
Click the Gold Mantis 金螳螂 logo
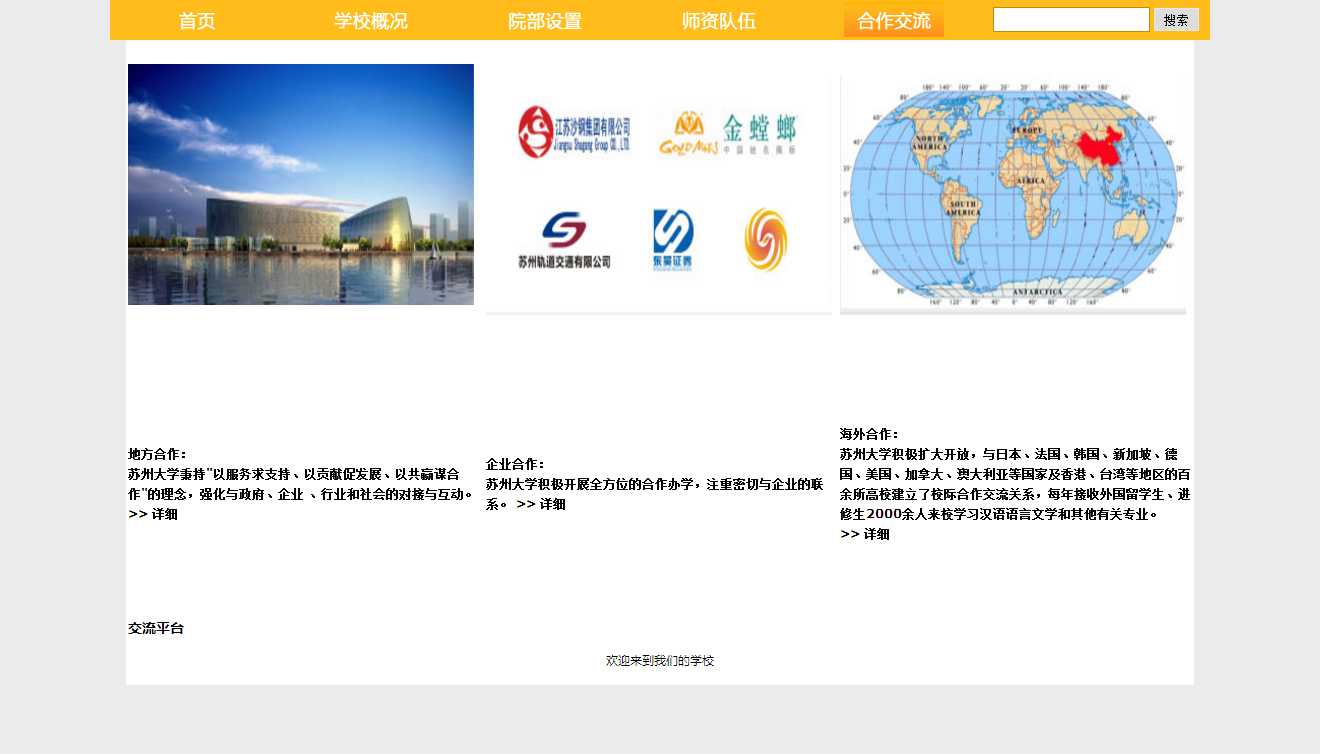(727, 133)
